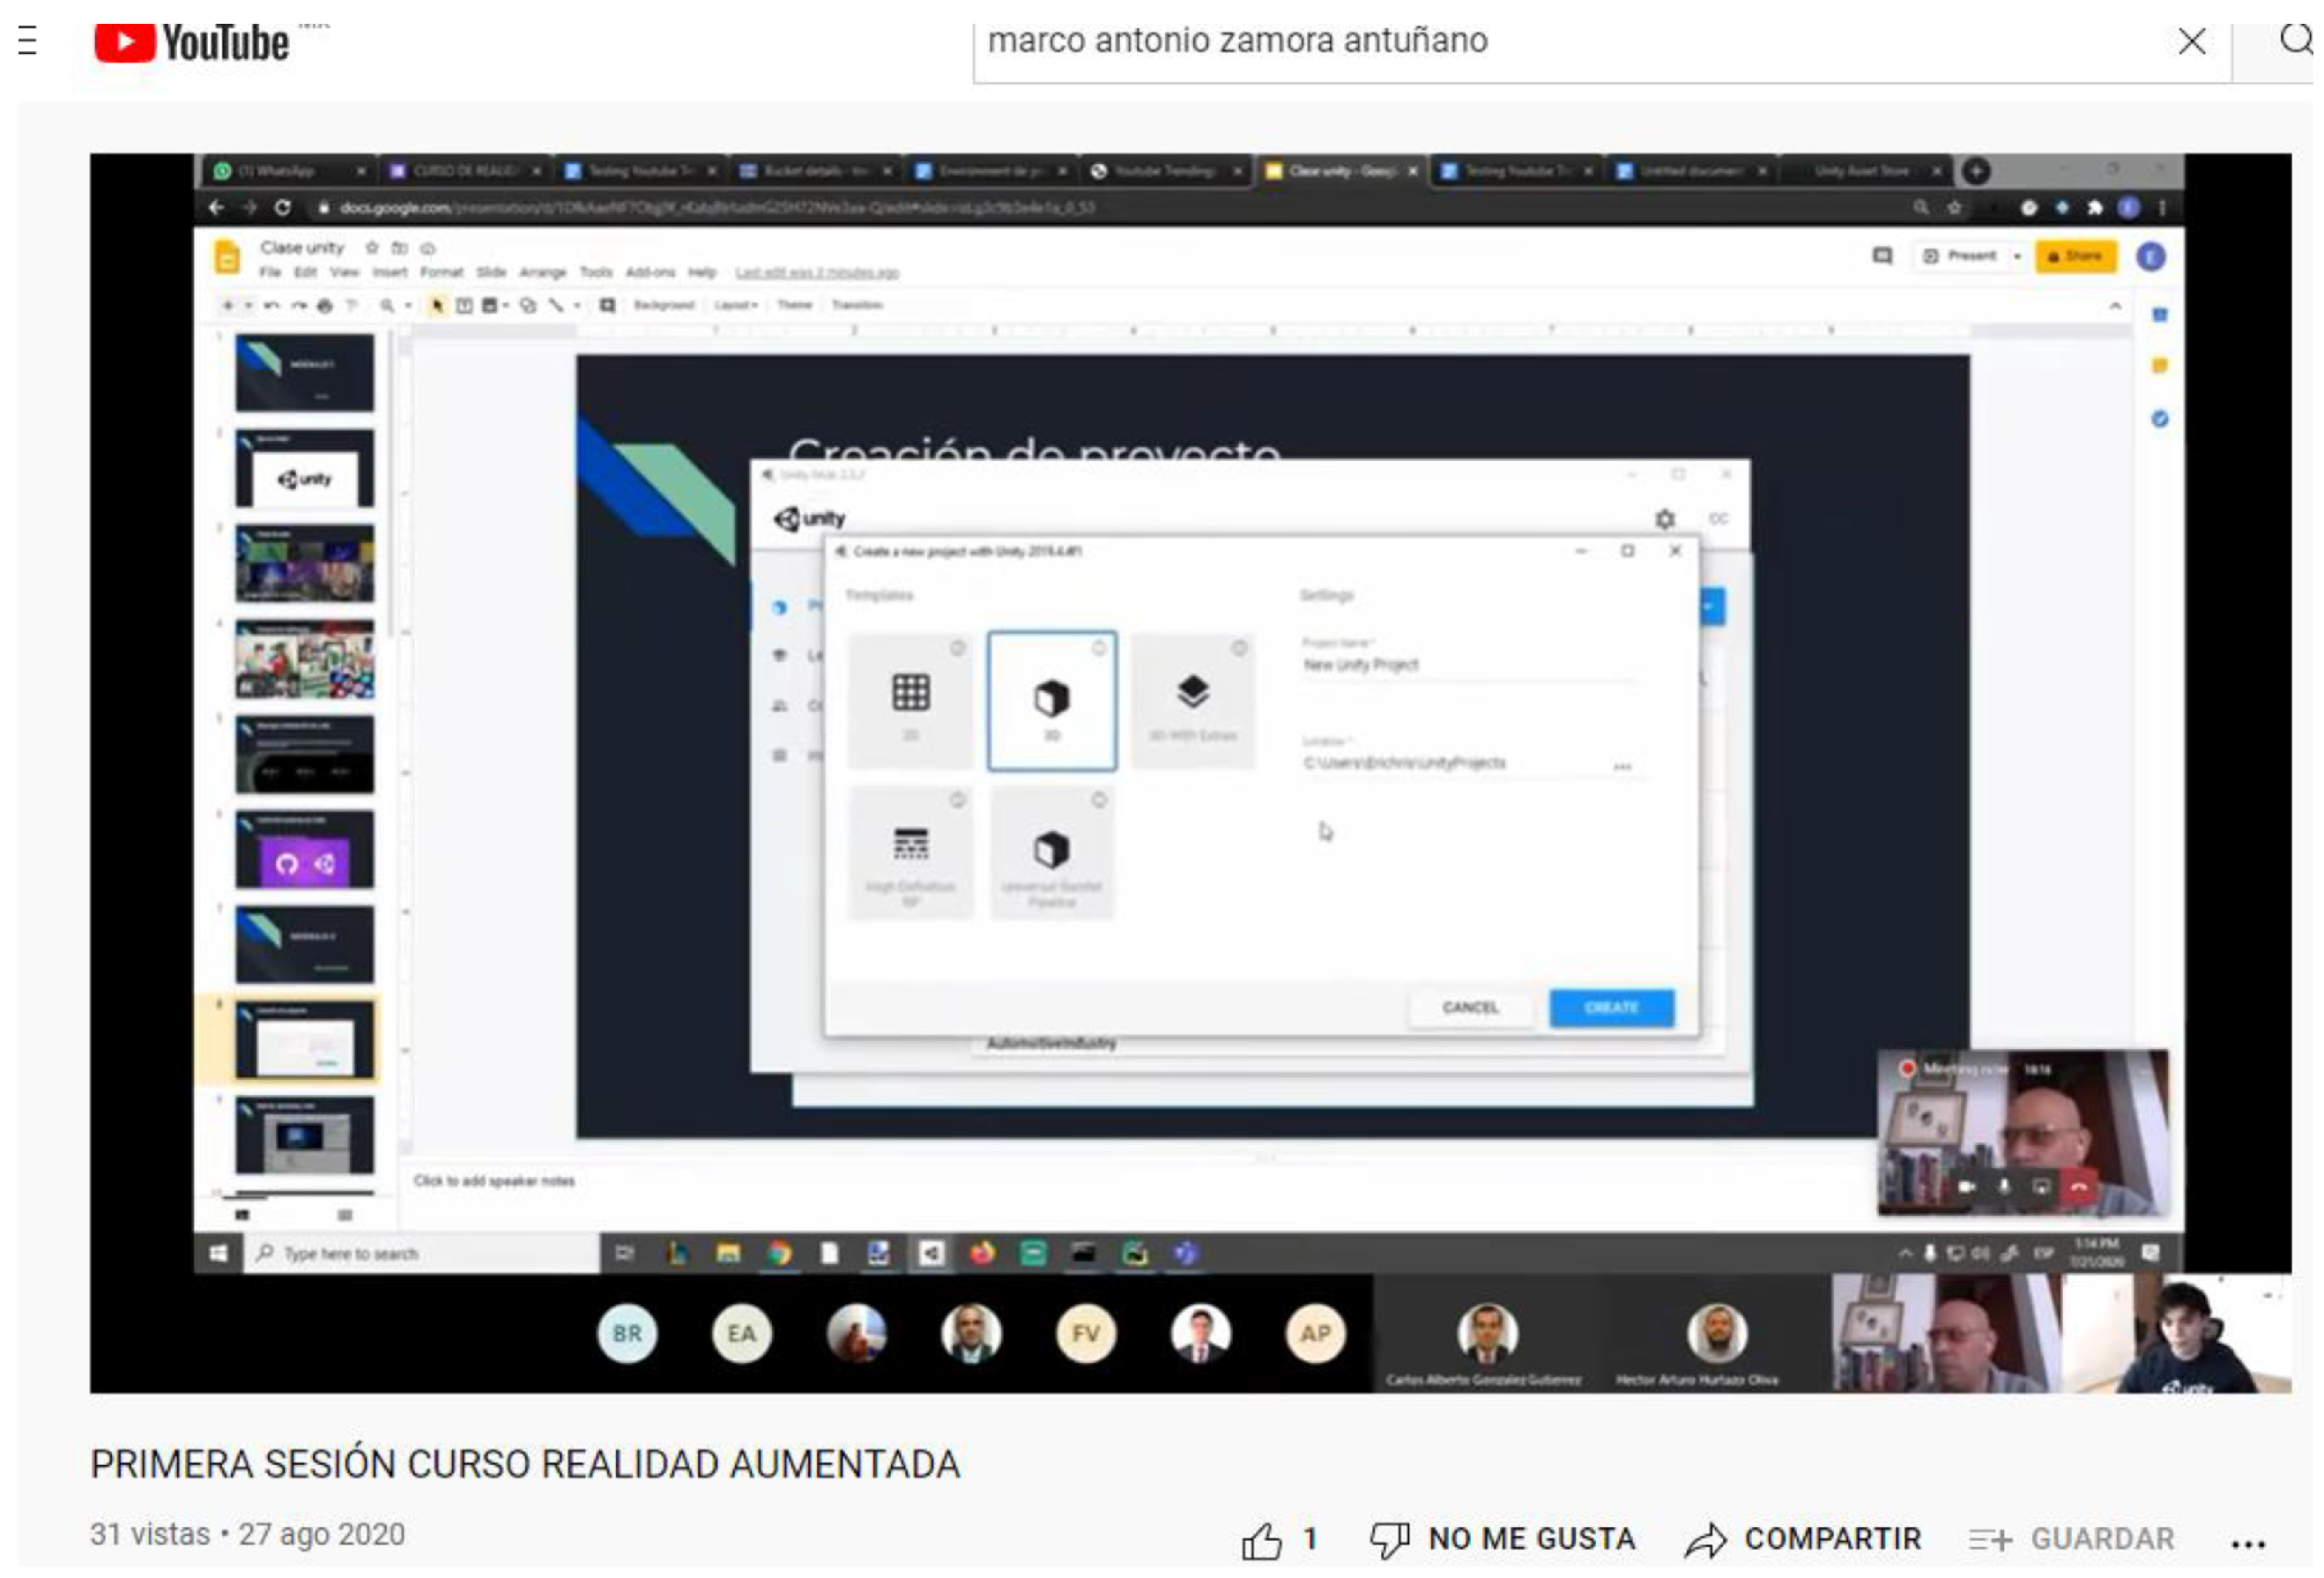Open more actions three-dot menu

[x=2247, y=1543]
